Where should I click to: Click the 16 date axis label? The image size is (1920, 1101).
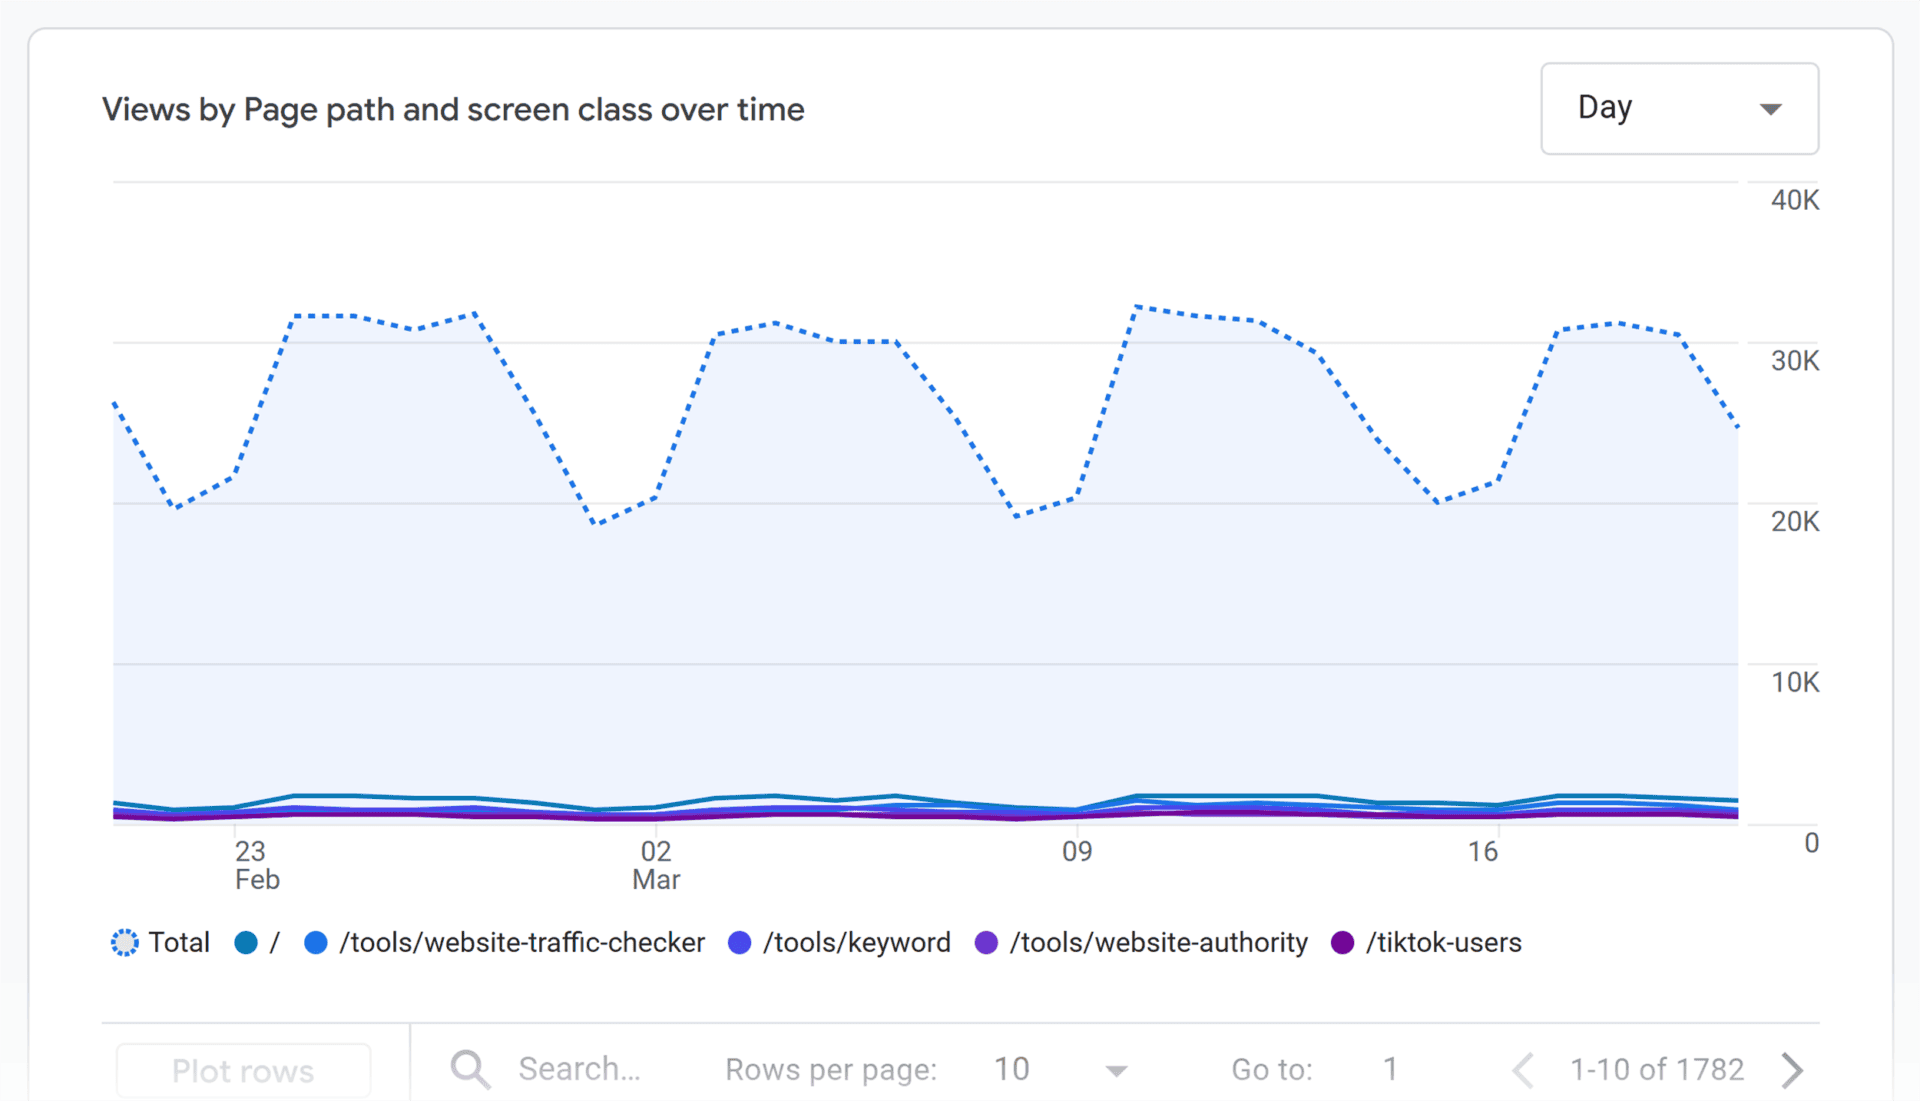point(1482,851)
